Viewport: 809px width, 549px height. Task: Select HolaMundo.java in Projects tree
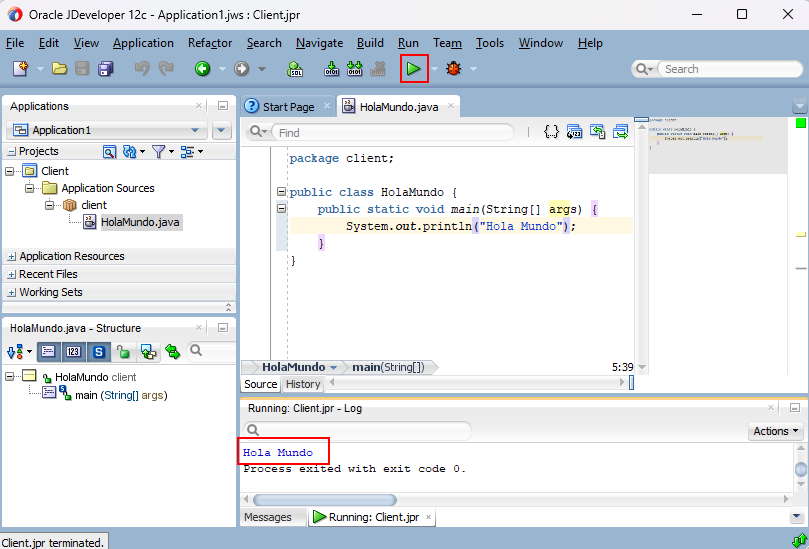(x=140, y=222)
